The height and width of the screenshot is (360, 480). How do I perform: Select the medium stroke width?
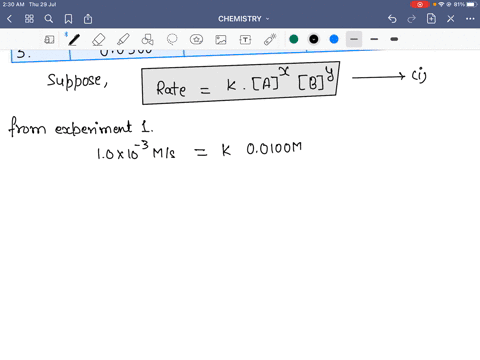374,39
